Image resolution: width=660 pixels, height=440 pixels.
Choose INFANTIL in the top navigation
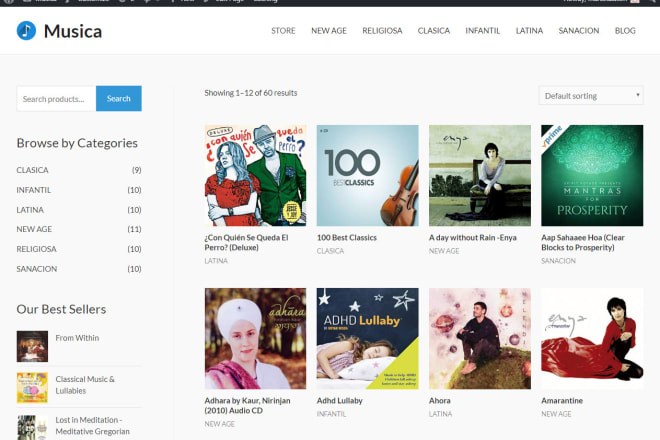point(483,31)
